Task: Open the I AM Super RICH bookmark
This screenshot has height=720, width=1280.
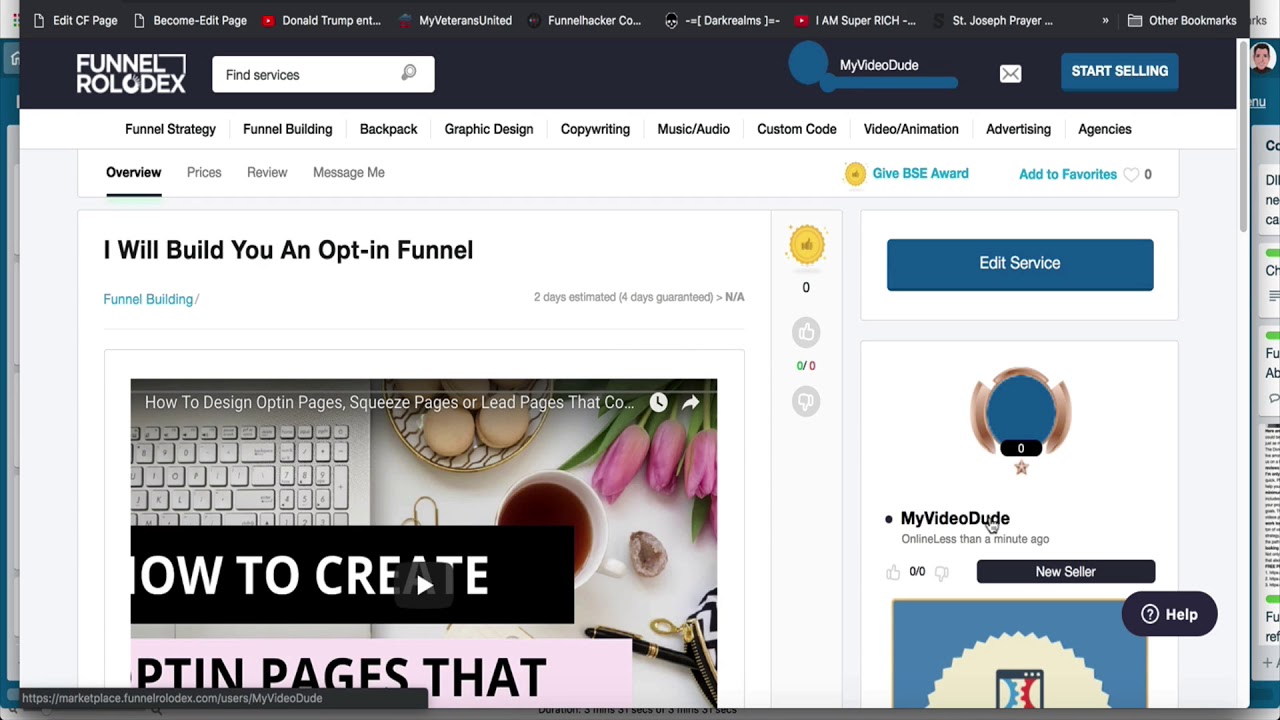Action: (855, 20)
